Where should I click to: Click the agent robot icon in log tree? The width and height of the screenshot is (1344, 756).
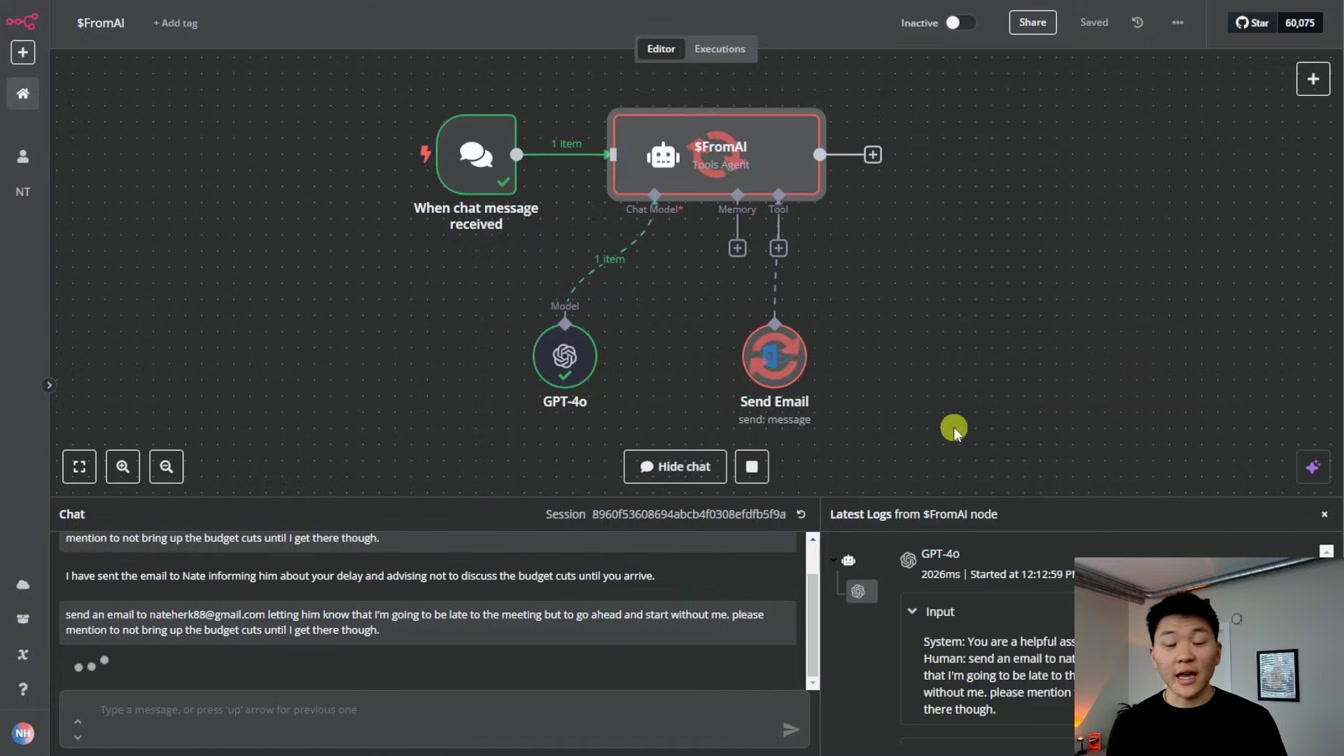click(848, 560)
